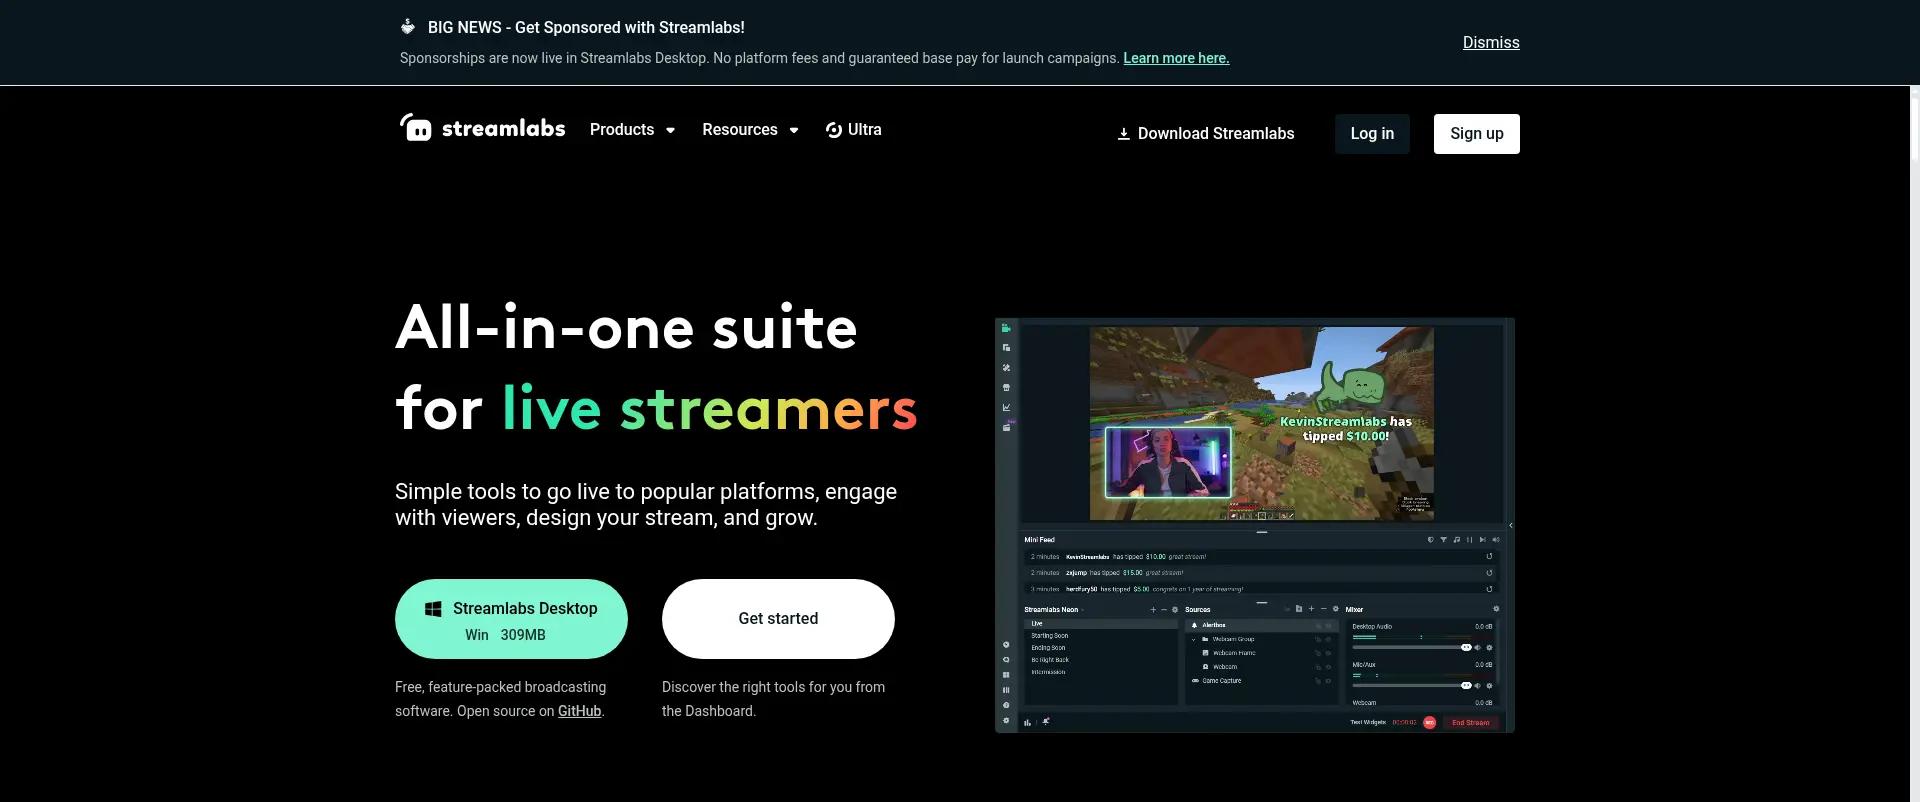This screenshot has width=1920, height=802.
Task: Mute the Desktop Audio channel in Mixer
Action: tap(1478, 648)
